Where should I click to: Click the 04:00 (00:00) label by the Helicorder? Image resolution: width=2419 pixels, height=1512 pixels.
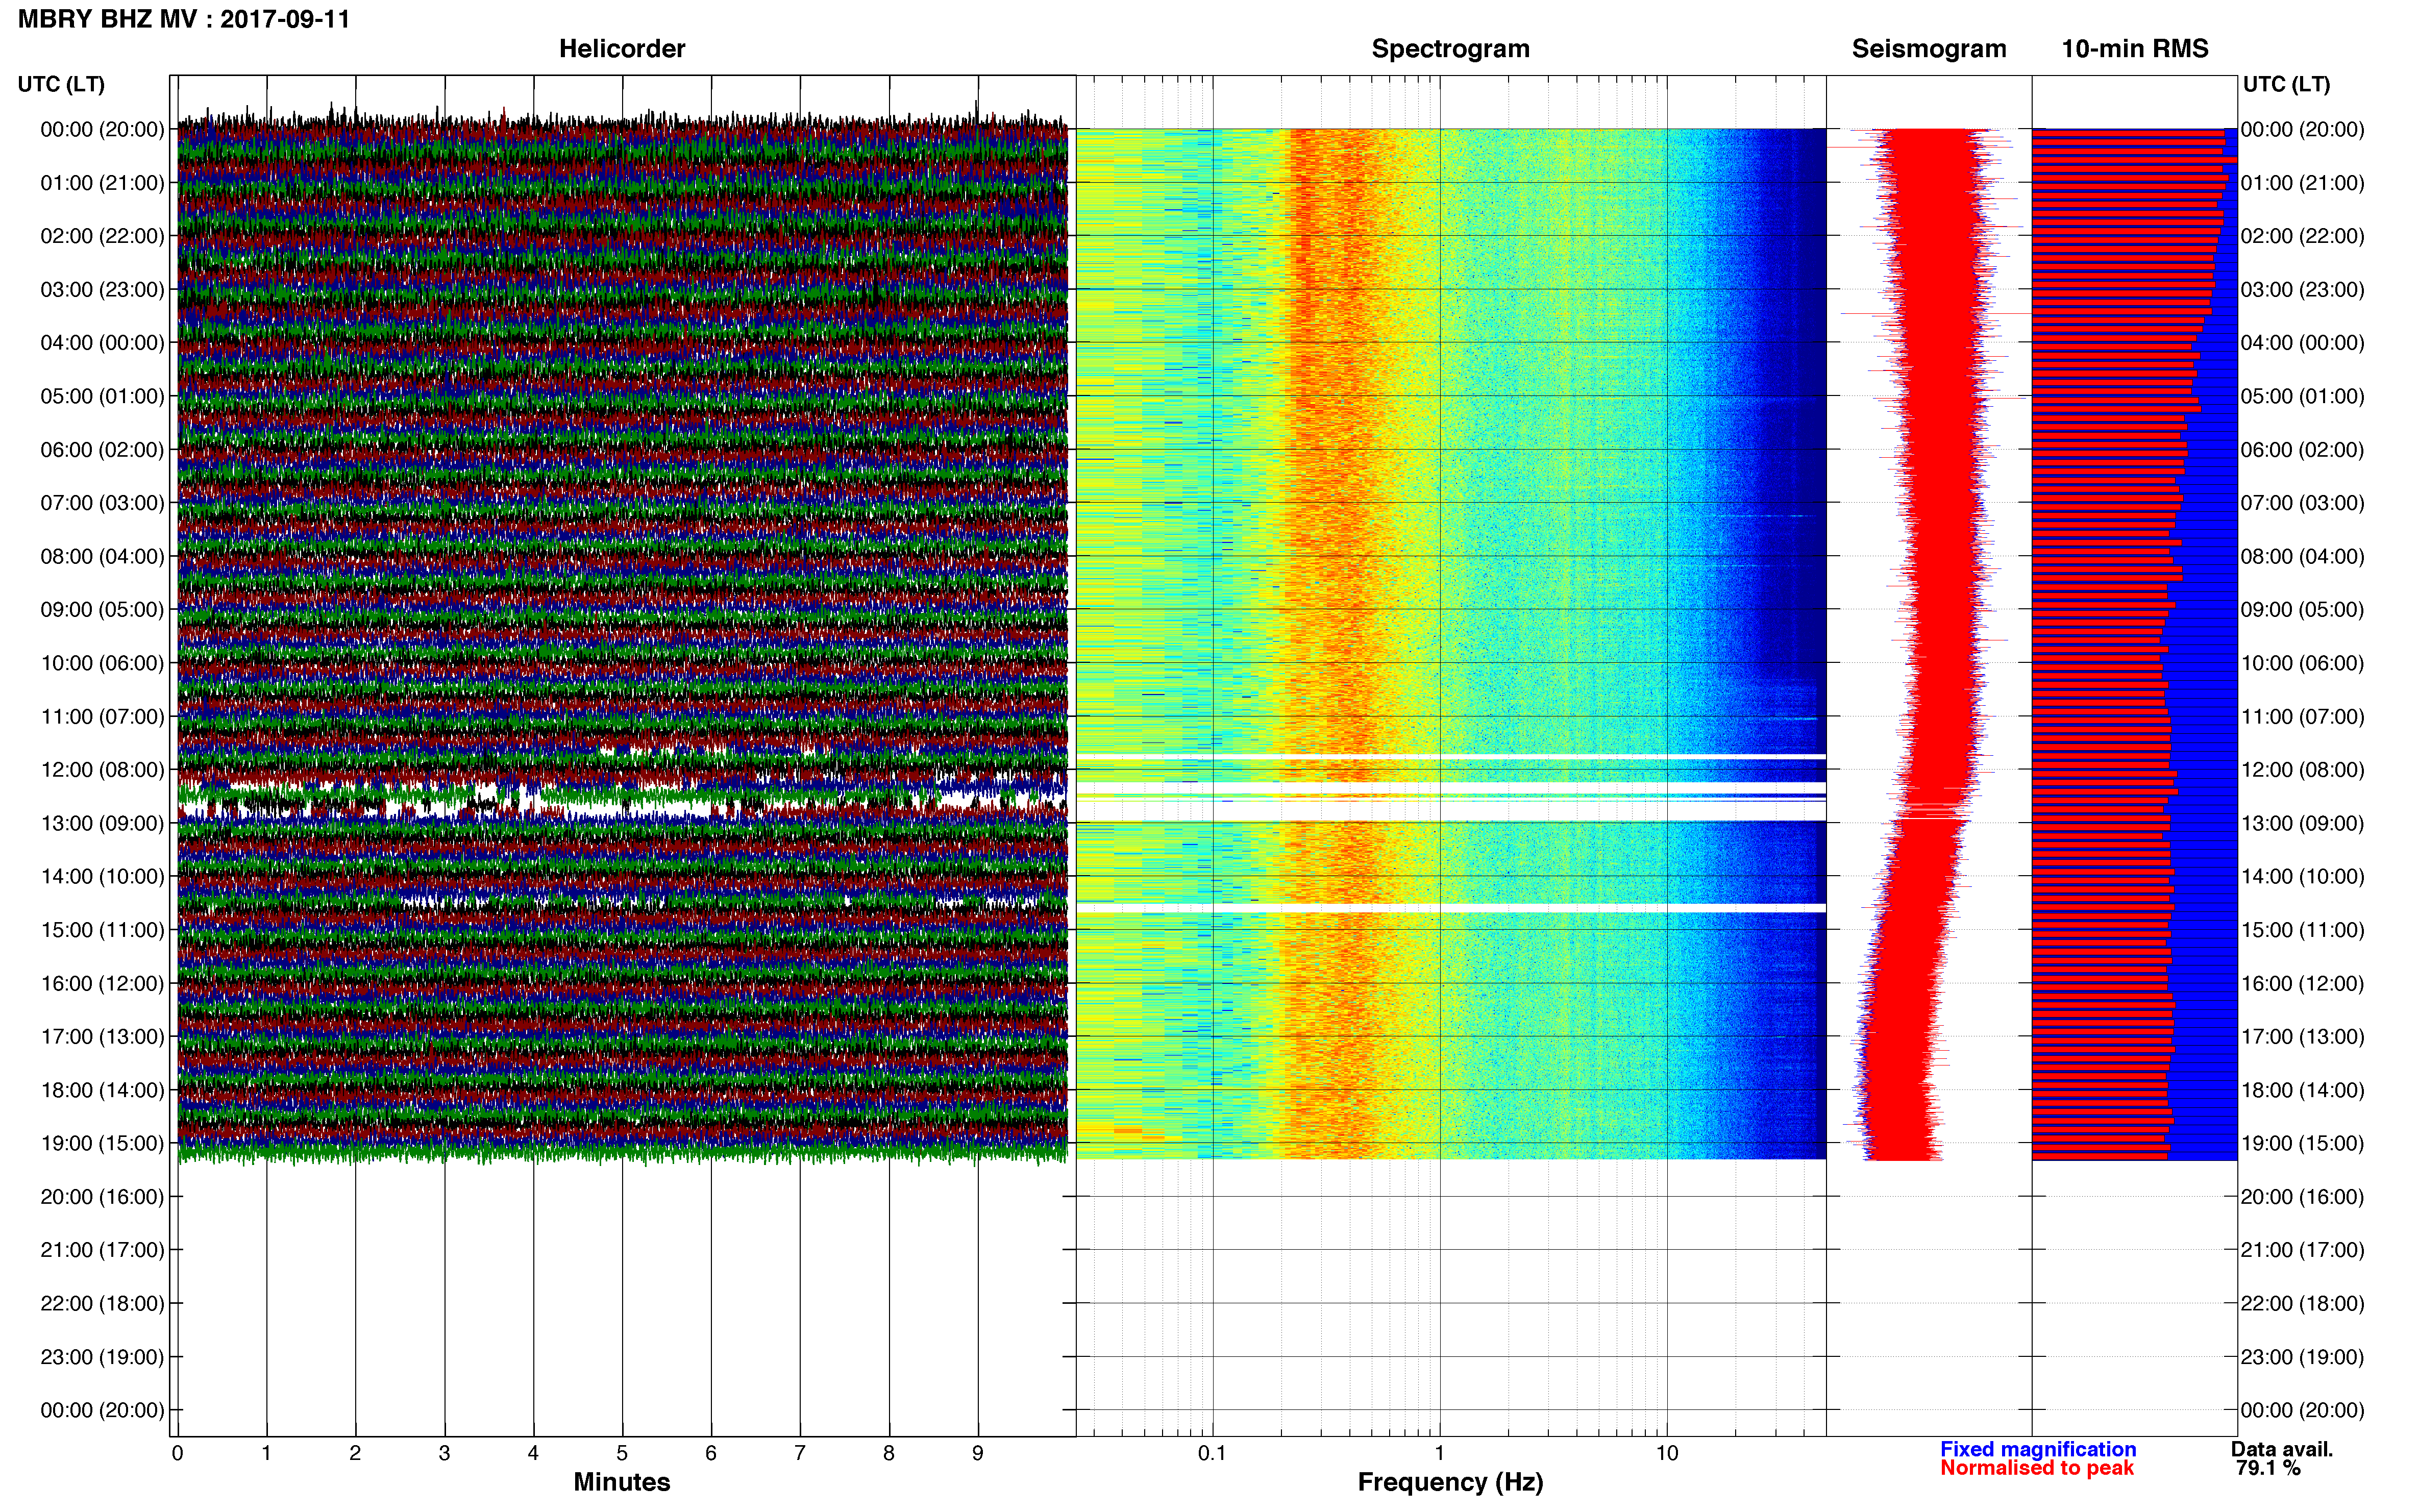(x=102, y=343)
